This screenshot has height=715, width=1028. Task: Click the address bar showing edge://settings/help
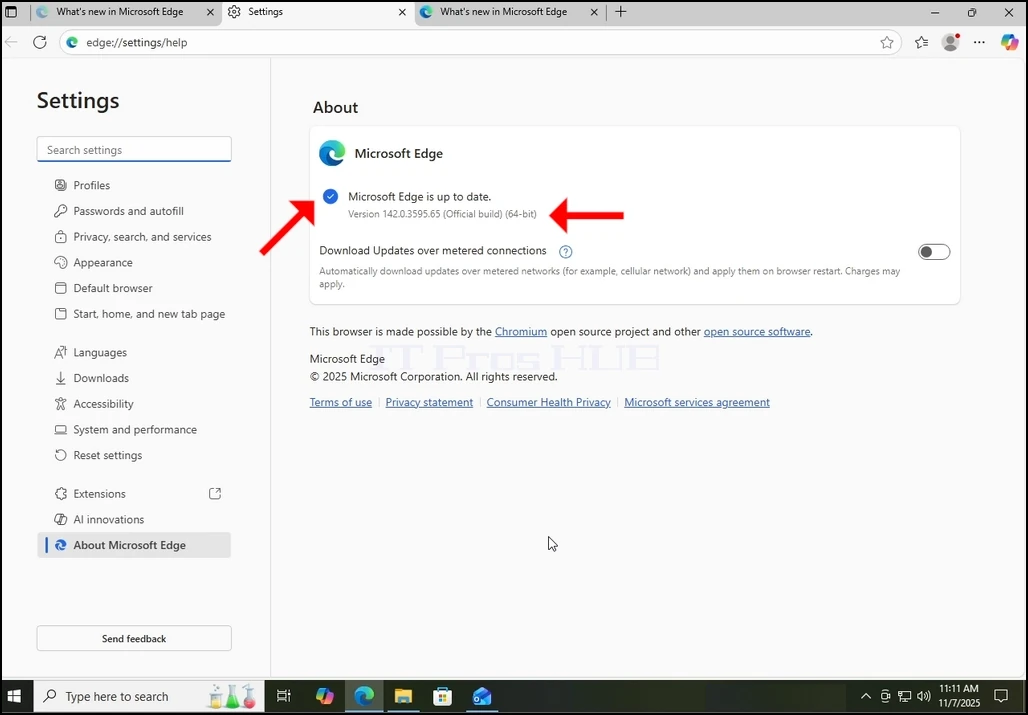[x=479, y=43]
